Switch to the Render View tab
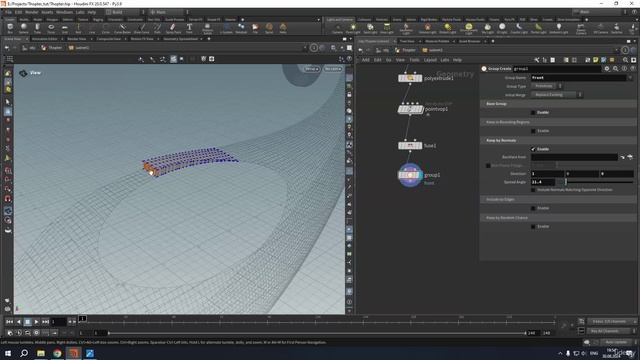The image size is (640, 360). (x=77, y=39)
